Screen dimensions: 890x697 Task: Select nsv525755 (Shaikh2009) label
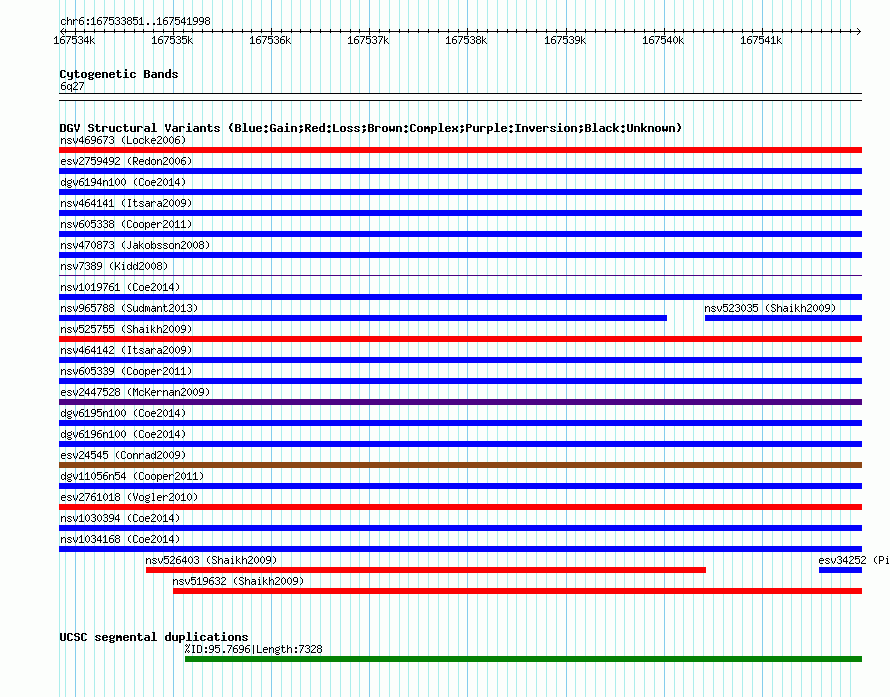tap(126, 329)
